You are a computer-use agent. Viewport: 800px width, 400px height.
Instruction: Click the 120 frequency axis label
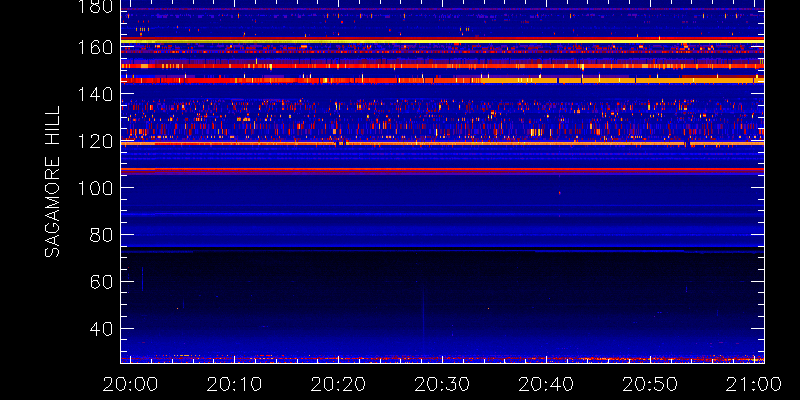95,141
